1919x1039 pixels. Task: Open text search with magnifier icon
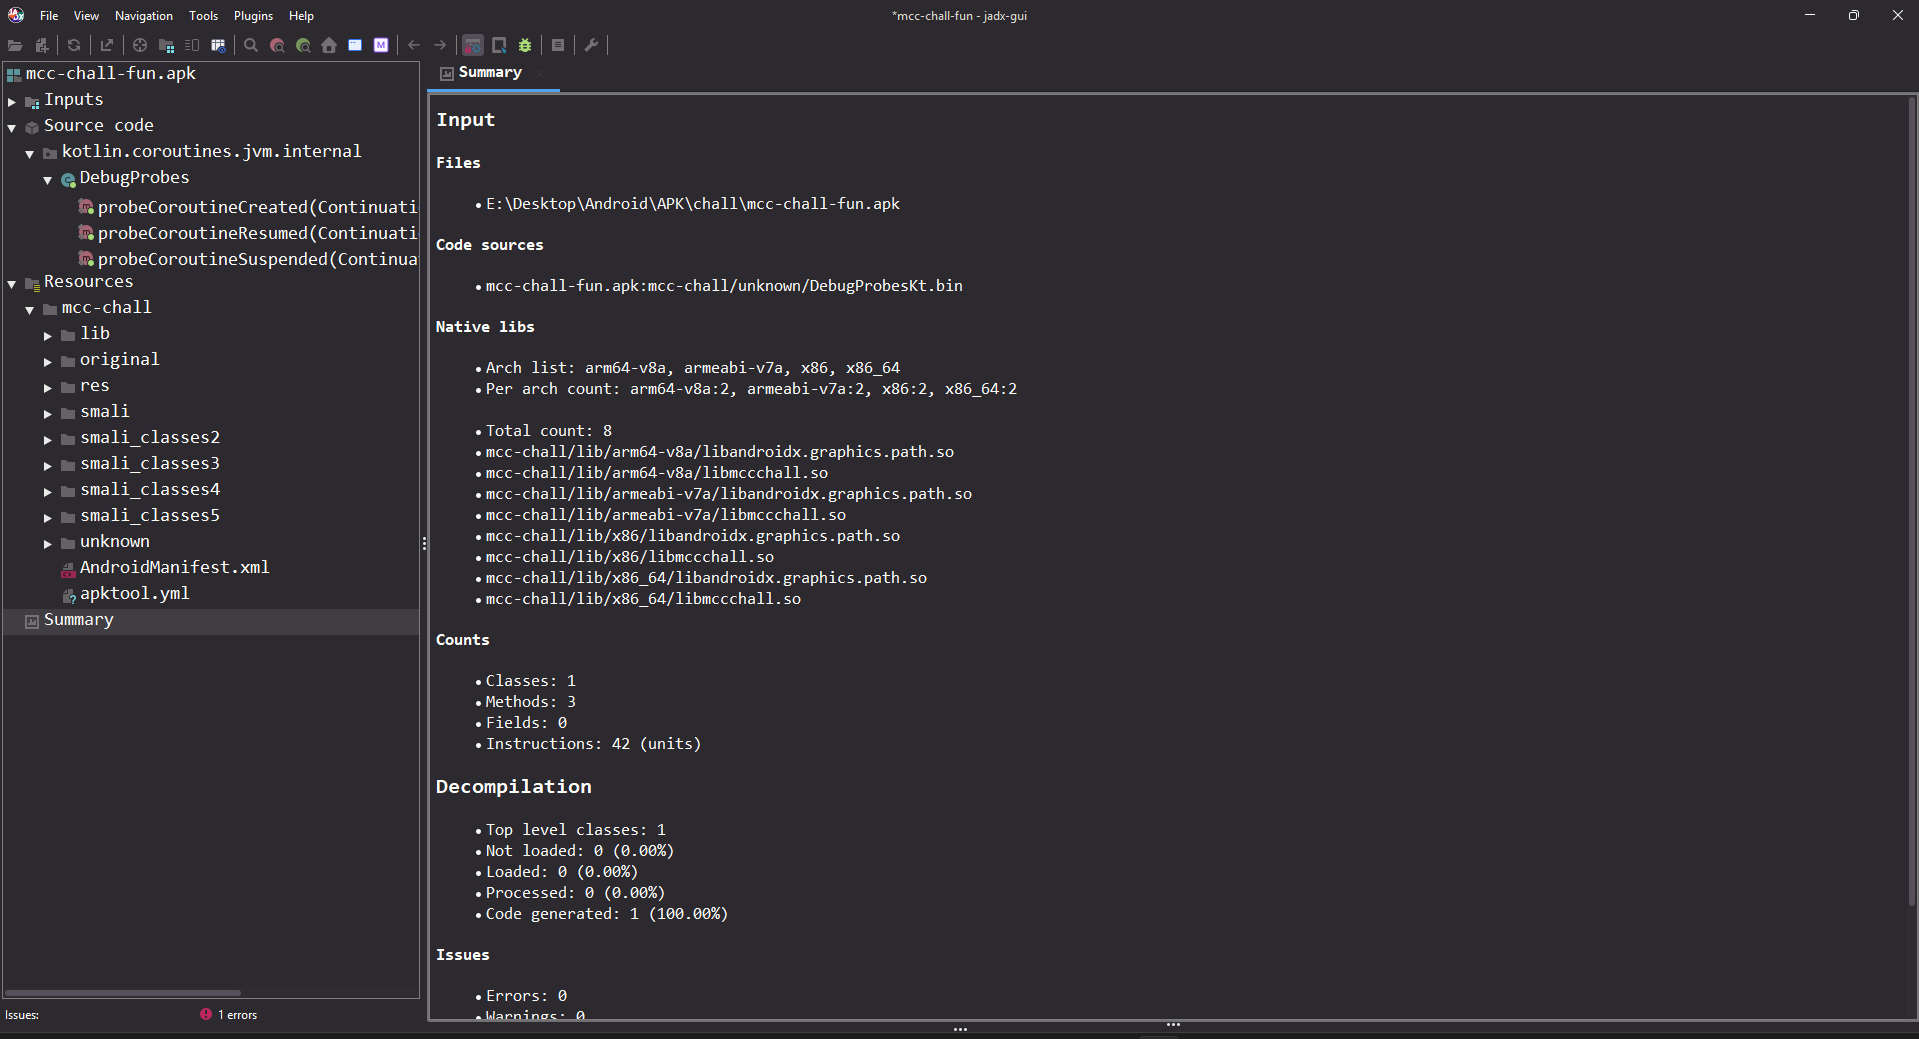pos(251,45)
